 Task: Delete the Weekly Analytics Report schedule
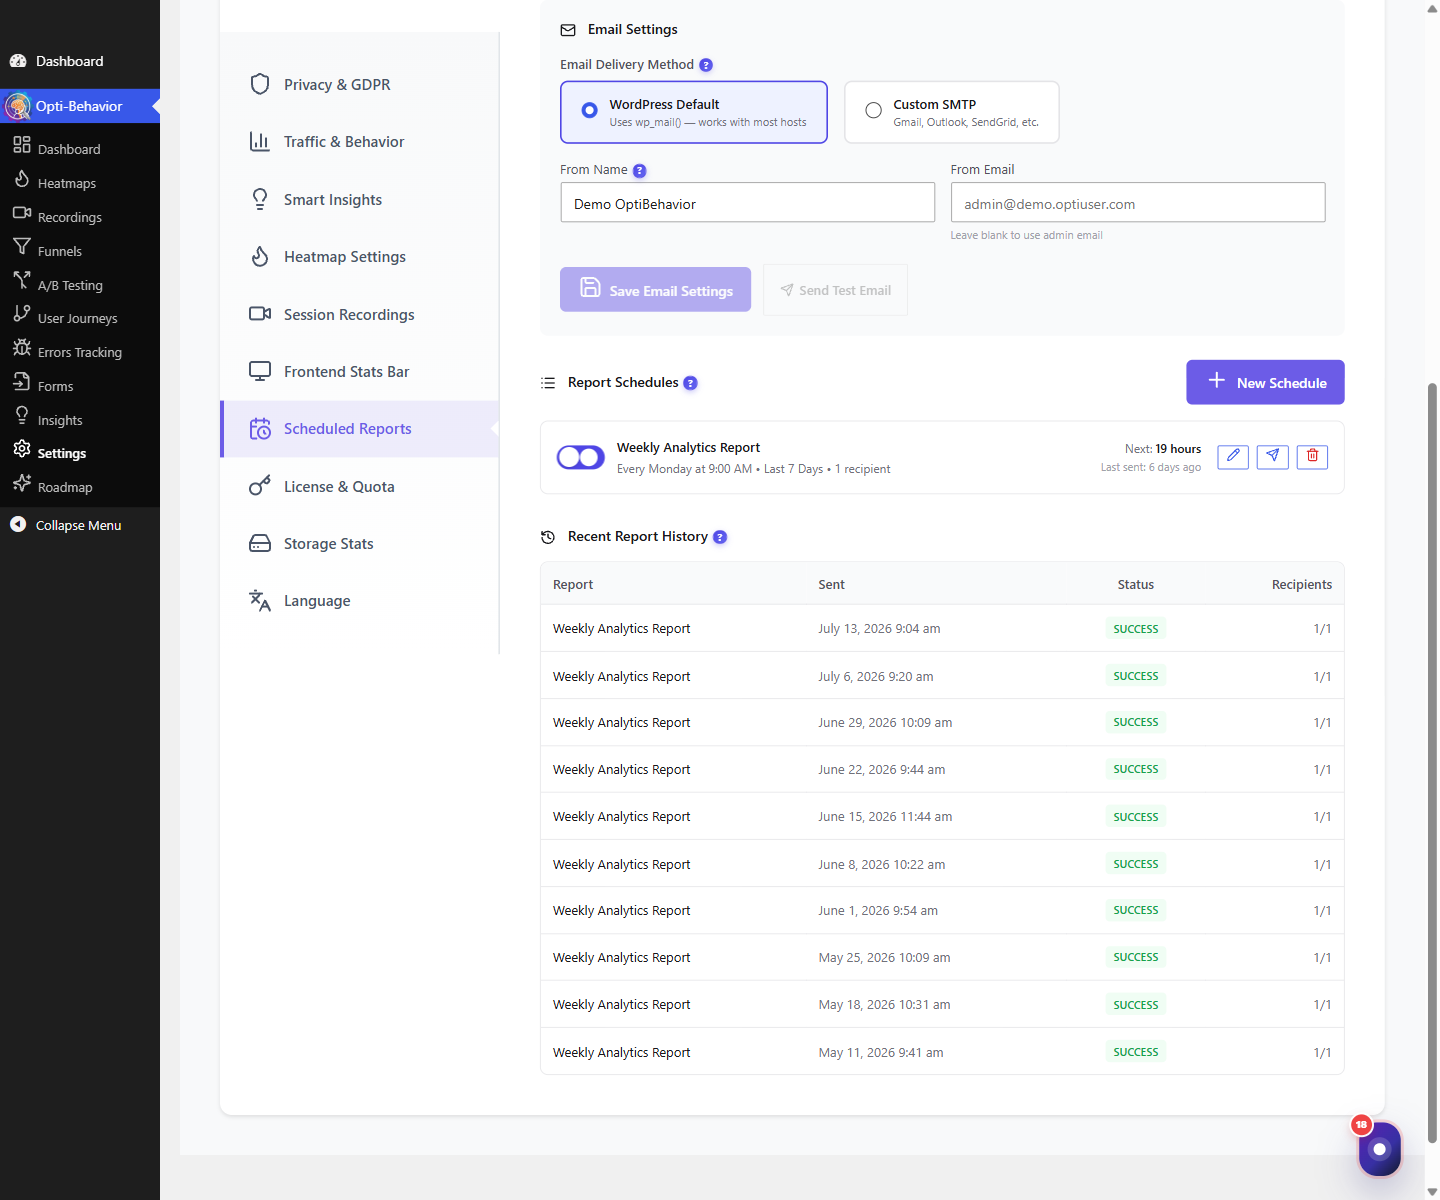[1312, 456]
